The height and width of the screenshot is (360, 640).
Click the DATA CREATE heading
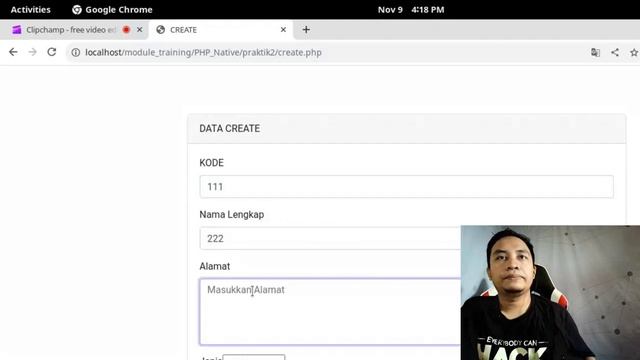click(x=230, y=129)
